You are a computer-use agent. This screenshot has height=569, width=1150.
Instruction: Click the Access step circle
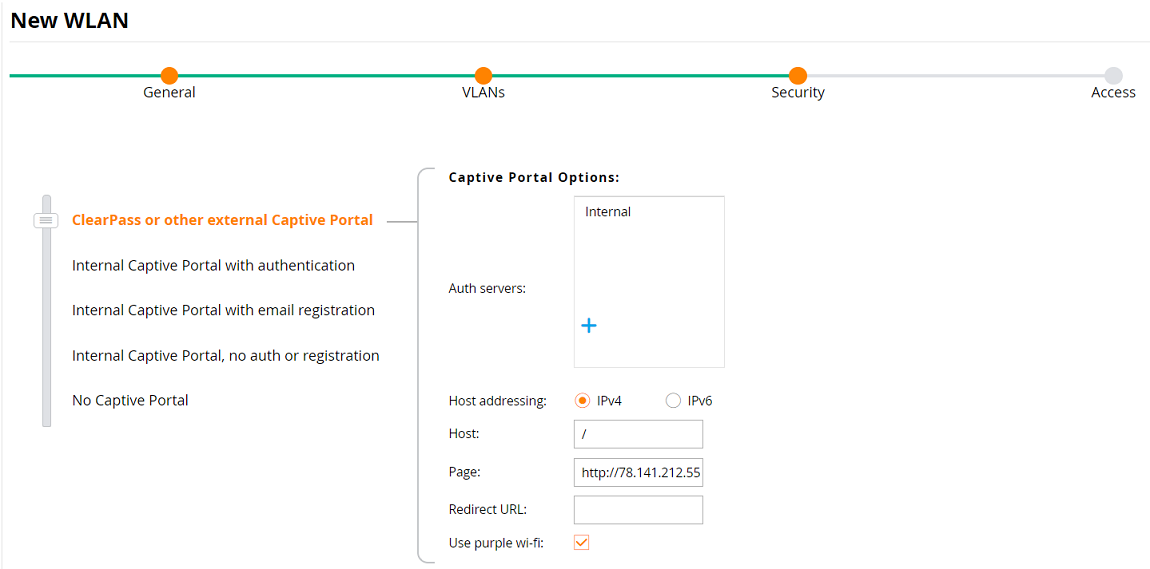pyautogui.click(x=1113, y=76)
